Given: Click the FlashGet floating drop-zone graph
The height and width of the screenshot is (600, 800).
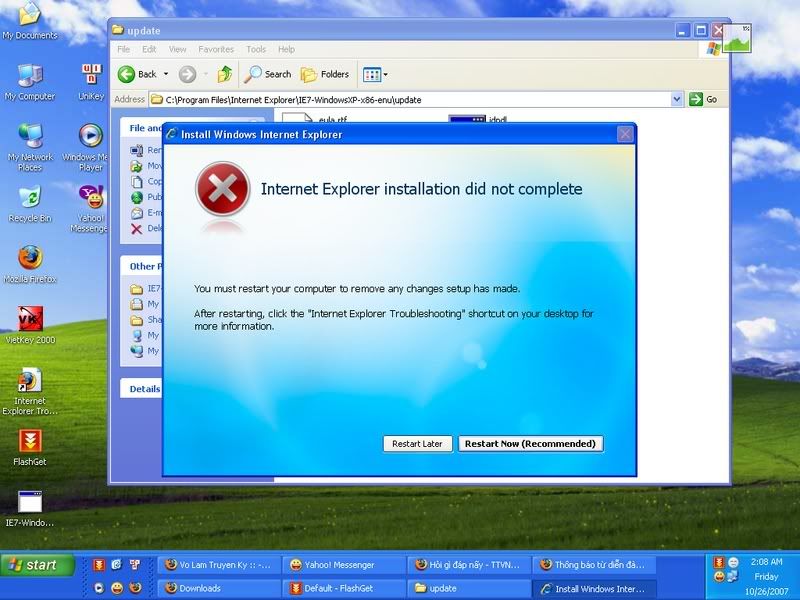Looking at the screenshot, I should (x=736, y=39).
